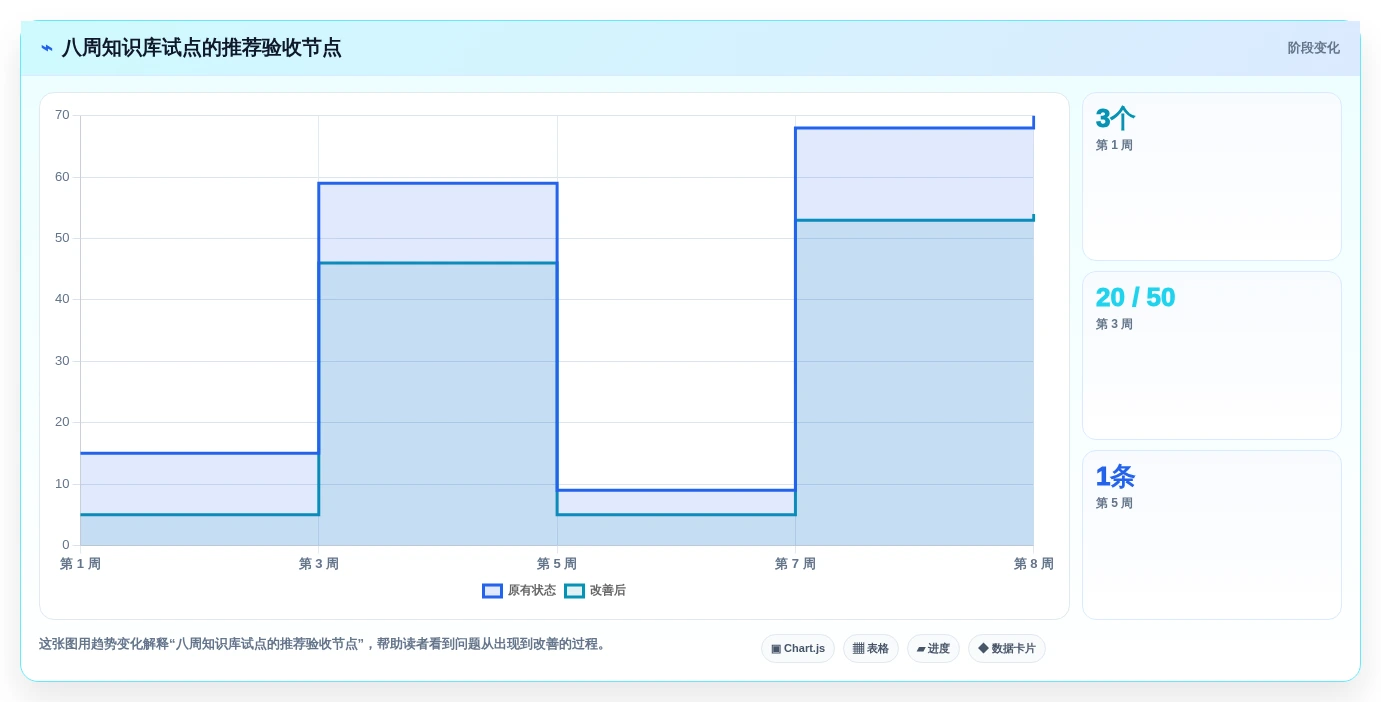Select the Chart.js tag chip
The height and width of the screenshot is (702, 1381).
tap(798, 649)
